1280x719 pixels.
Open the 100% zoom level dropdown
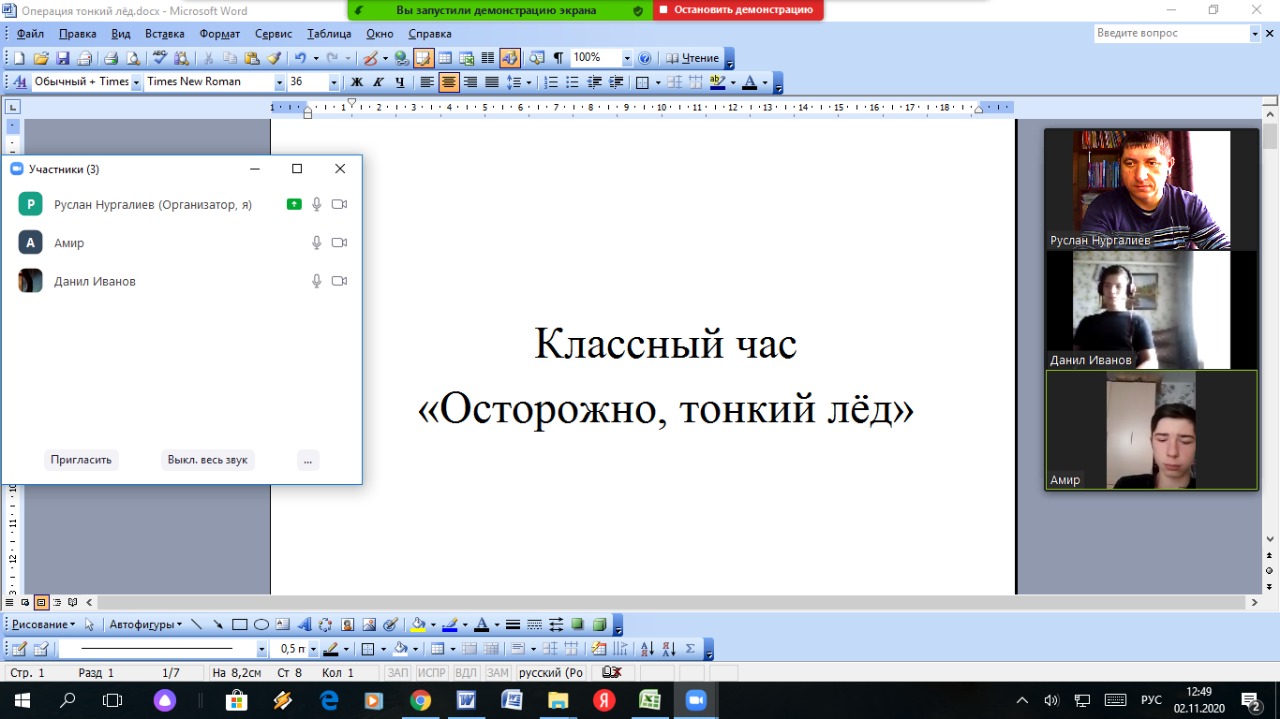627,58
